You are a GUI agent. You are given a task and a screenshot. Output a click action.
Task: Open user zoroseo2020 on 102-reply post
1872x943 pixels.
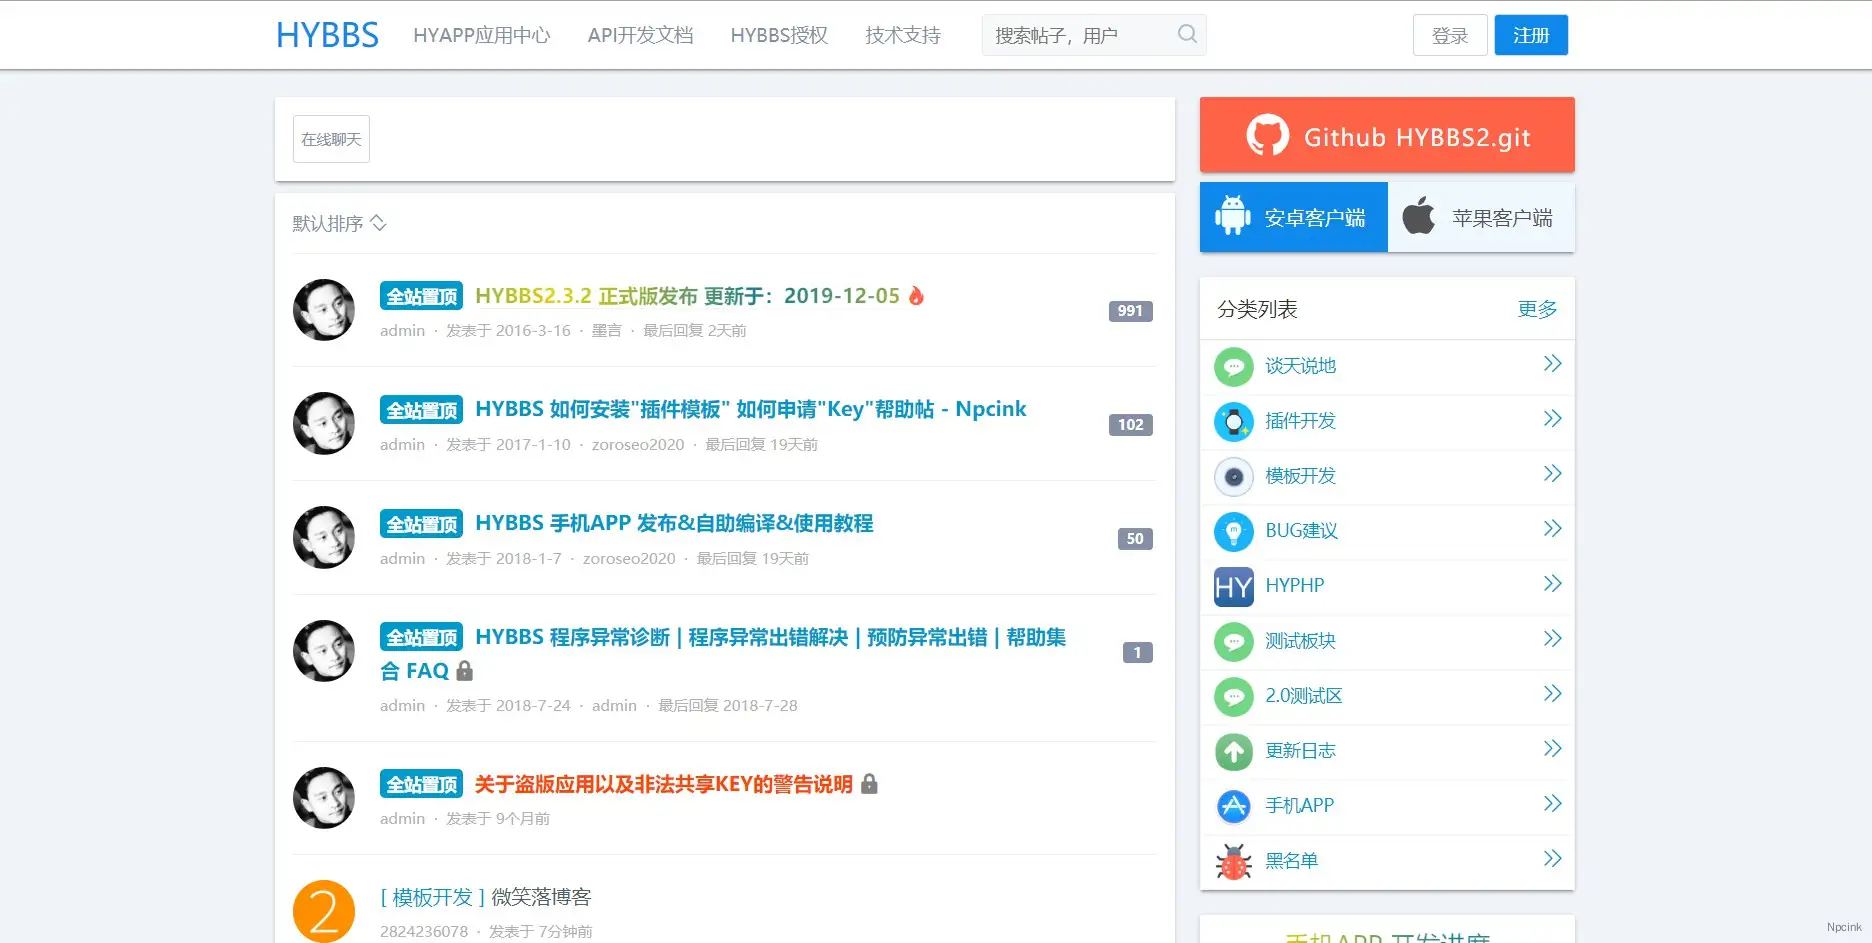[638, 444]
